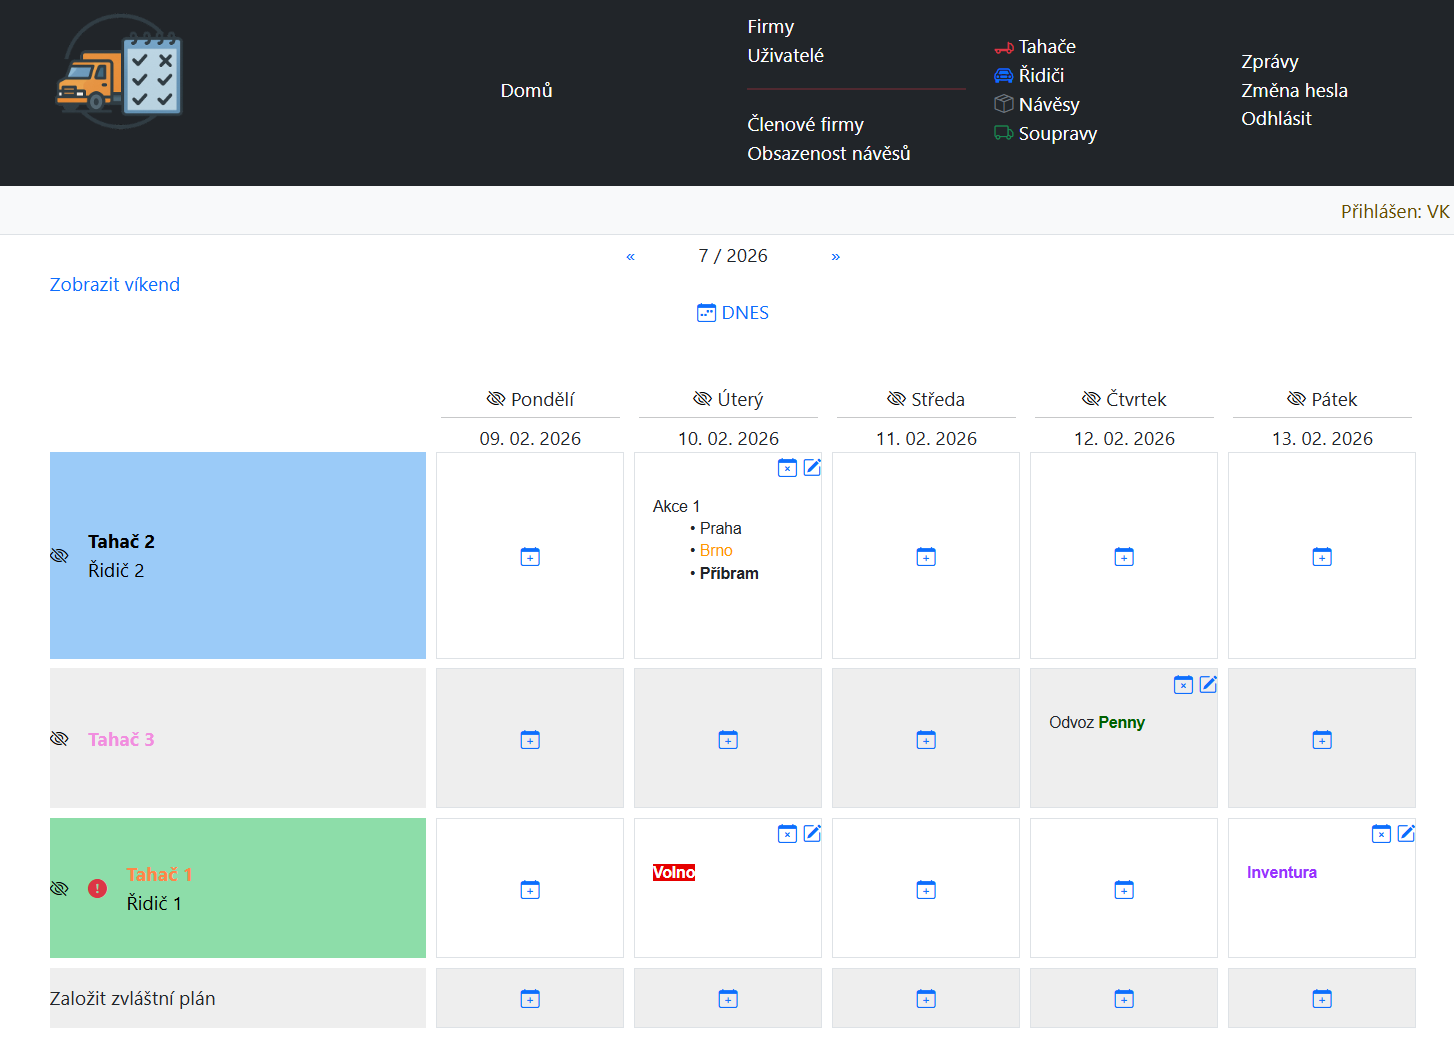The image size is (1454, 1053).
Task: Open Obsazenost návěsů menu item
Action: [x=828, y=153]
